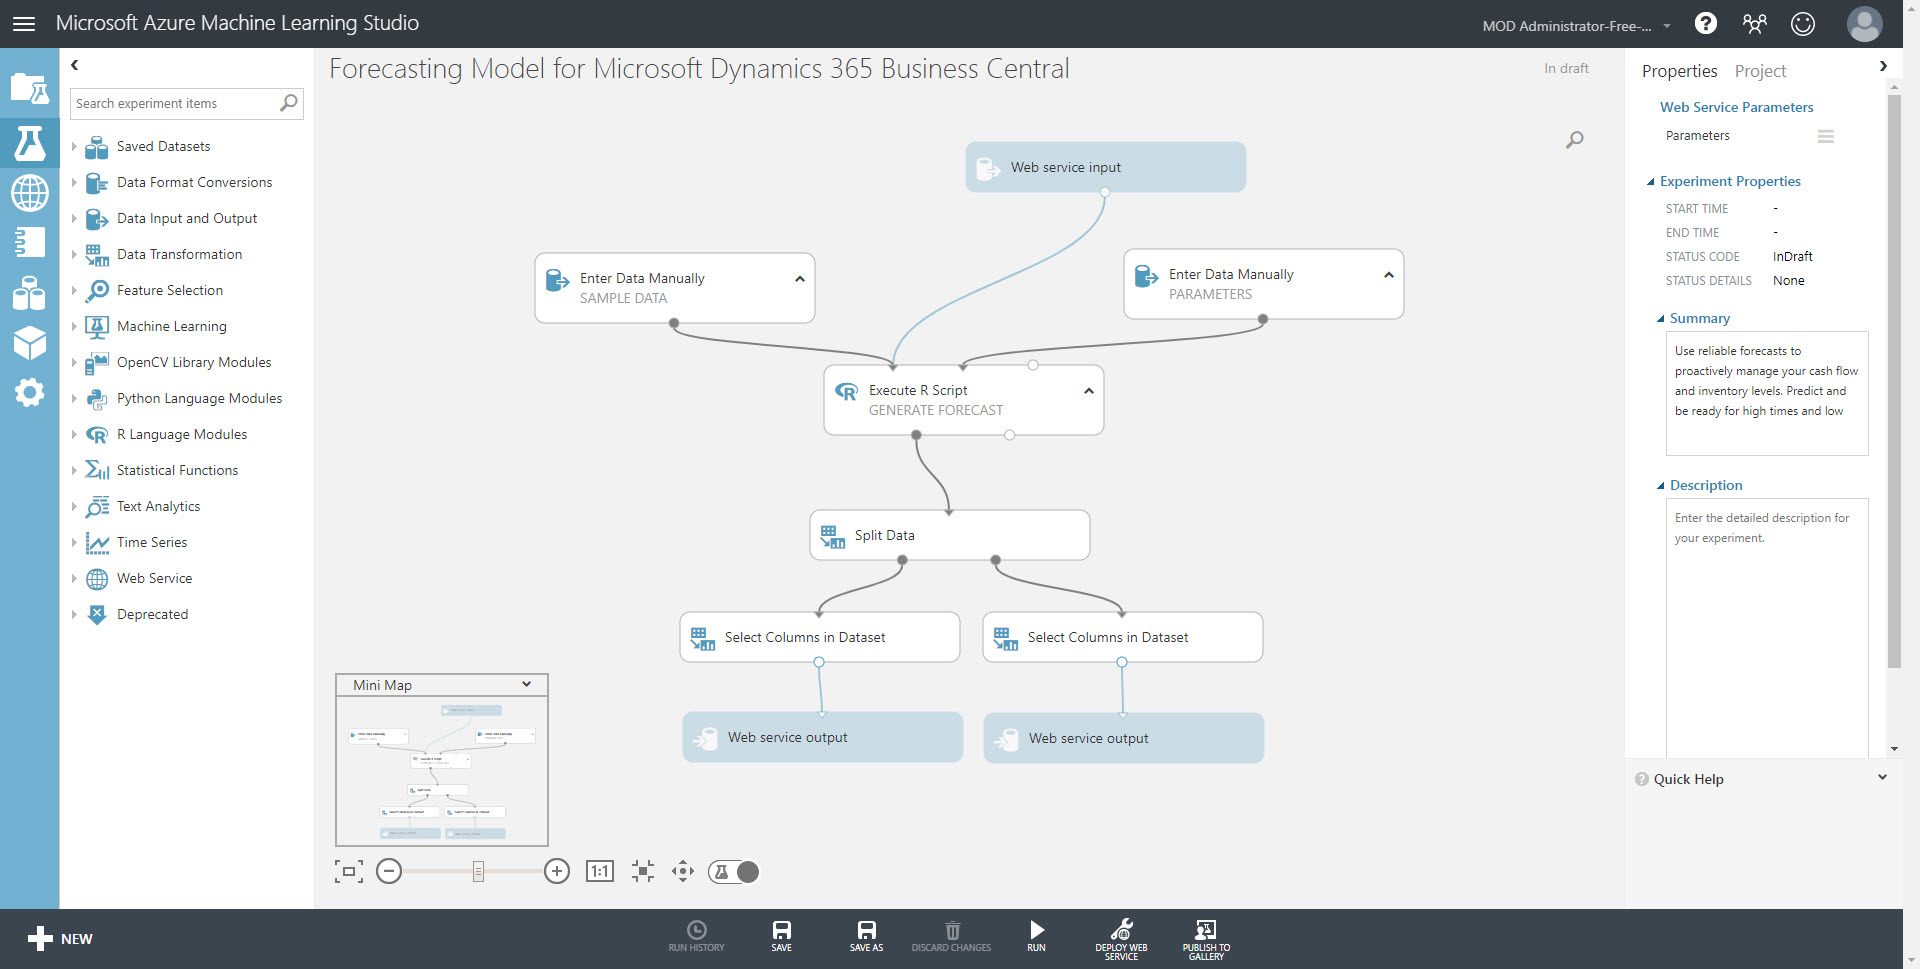Click the feedback smiley icon
The width and height of the screenshot is (1920, 969).
point(1803,23)
